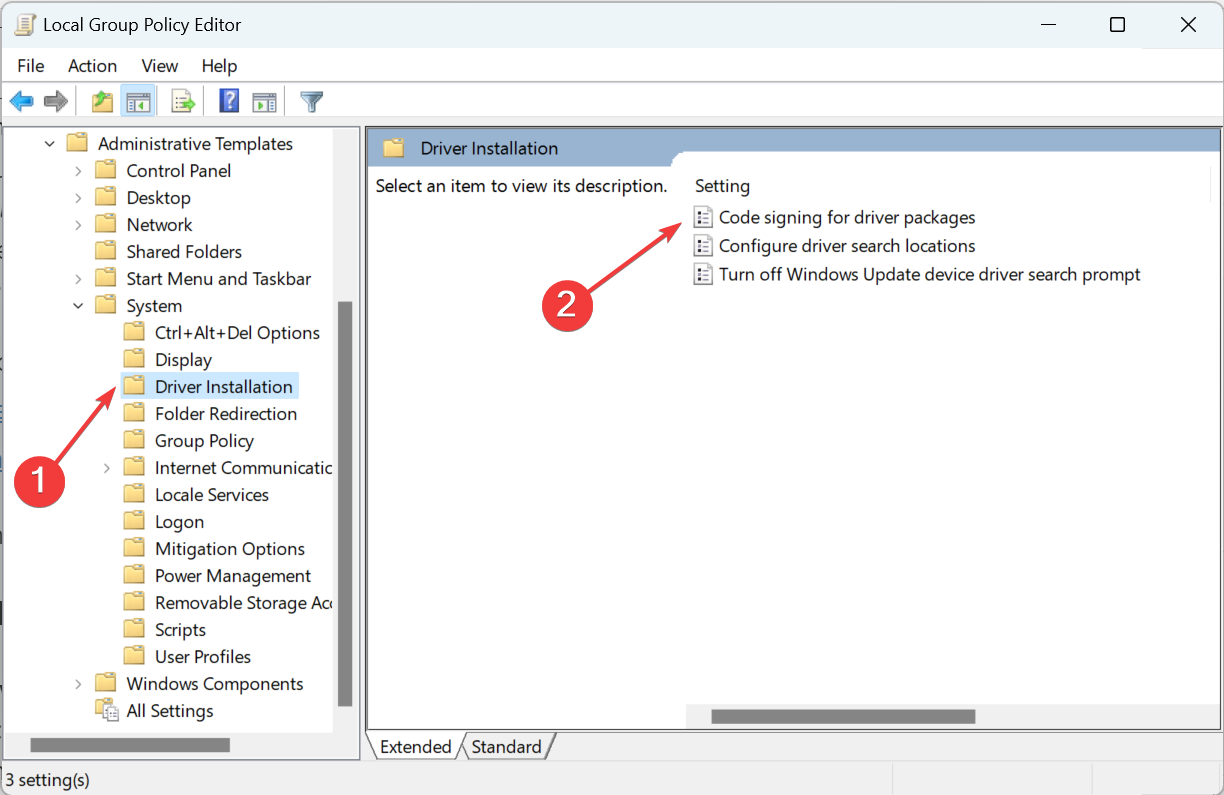
Task: Maximize the Local Group Policy Editor window
Action: tap(1118, 25)
